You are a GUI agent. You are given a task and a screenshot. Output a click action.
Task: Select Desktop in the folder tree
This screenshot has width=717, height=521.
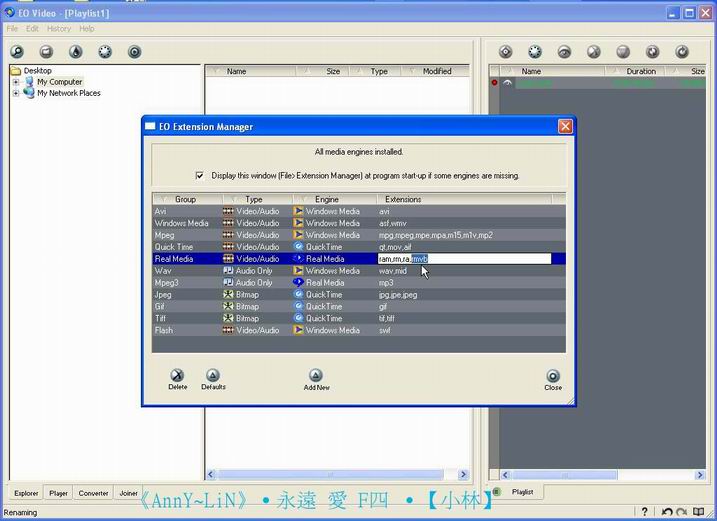coord(37,70)
